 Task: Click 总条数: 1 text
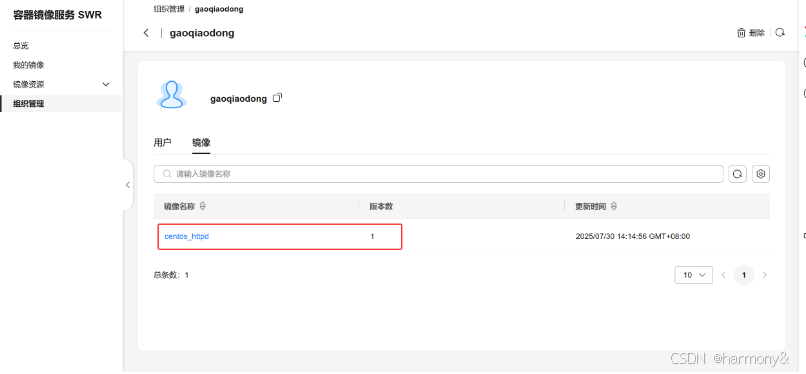click(x=171, y=275)
